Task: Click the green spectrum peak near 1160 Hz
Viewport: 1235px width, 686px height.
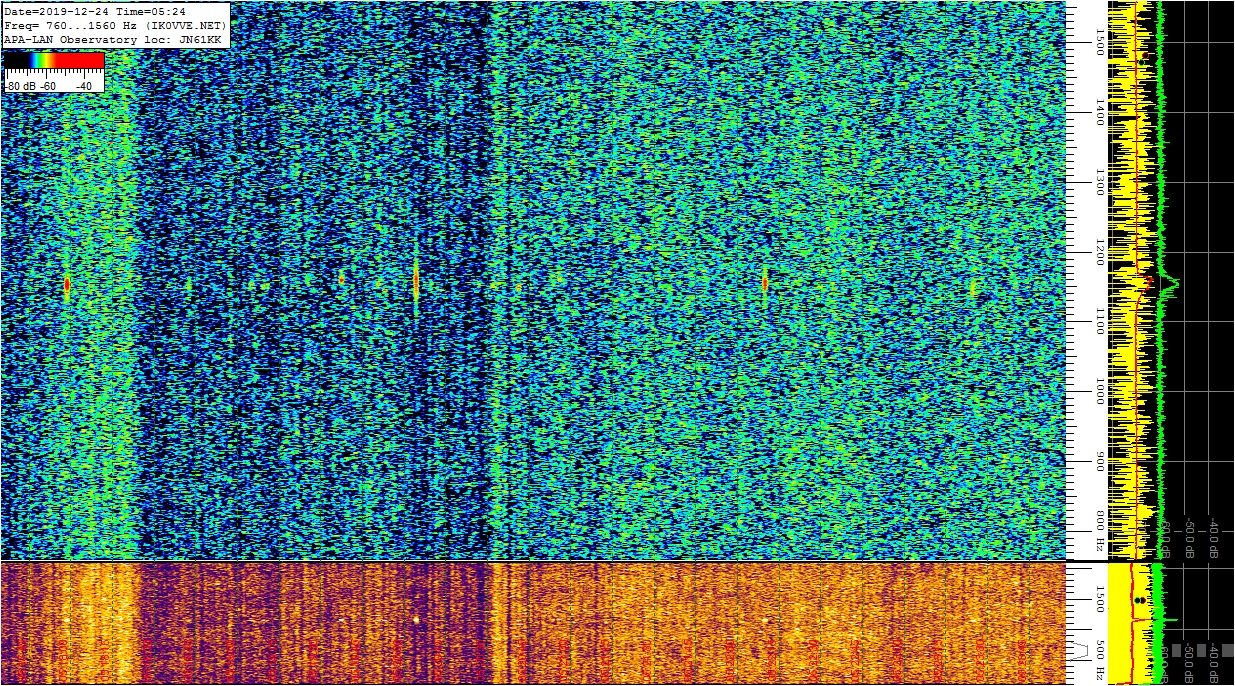Action: (x=1171, y=284)
